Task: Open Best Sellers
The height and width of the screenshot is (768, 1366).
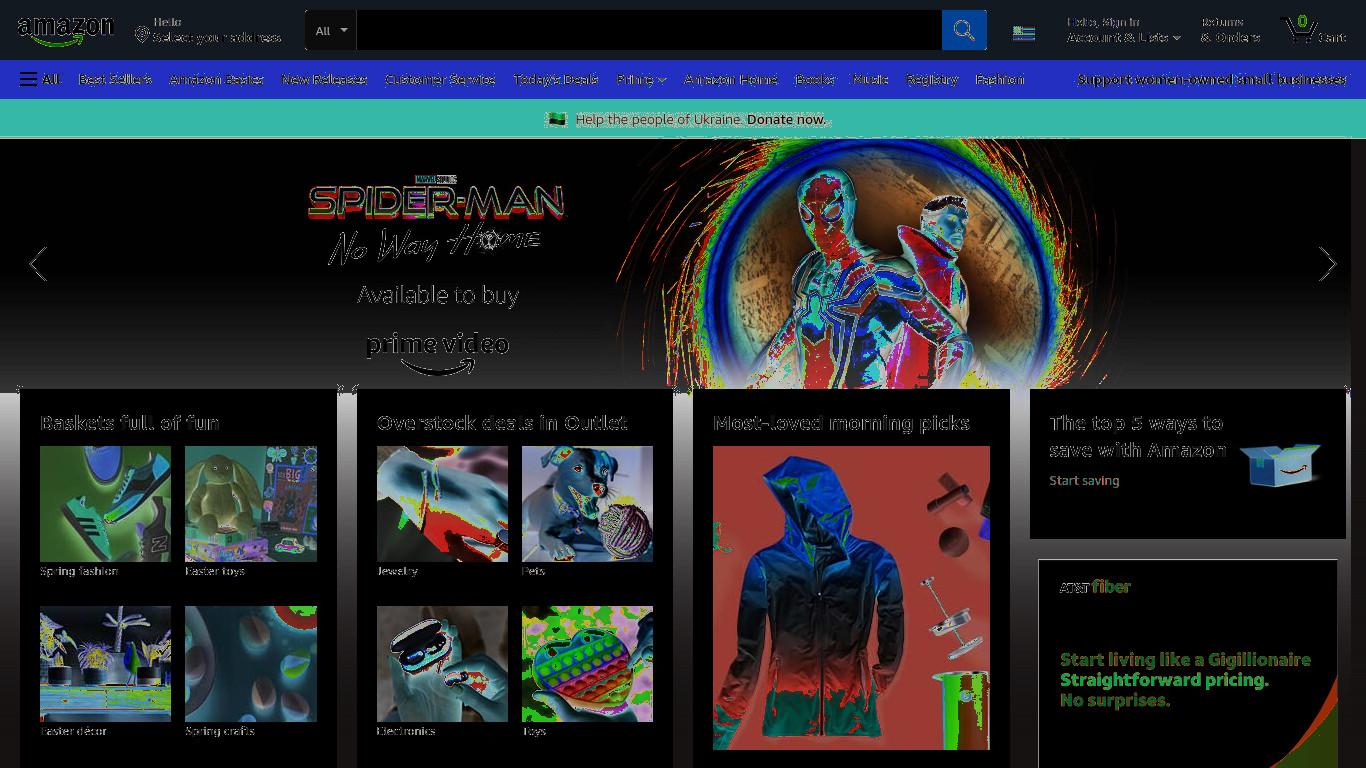Action: tap(115, 79)
